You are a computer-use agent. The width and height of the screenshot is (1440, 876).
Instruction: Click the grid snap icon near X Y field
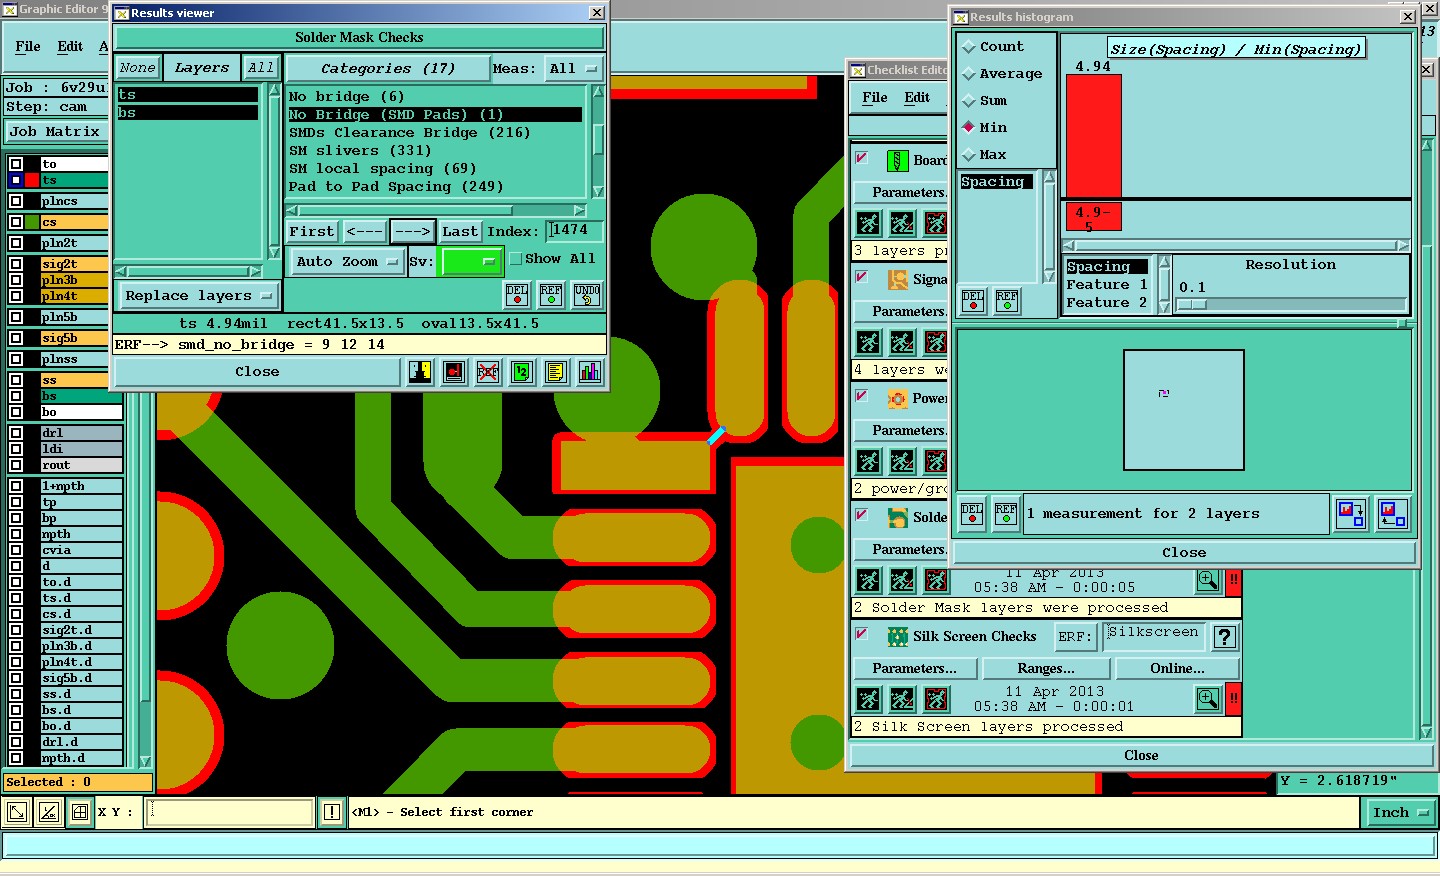pyautogui.click(x=80, y=812)
